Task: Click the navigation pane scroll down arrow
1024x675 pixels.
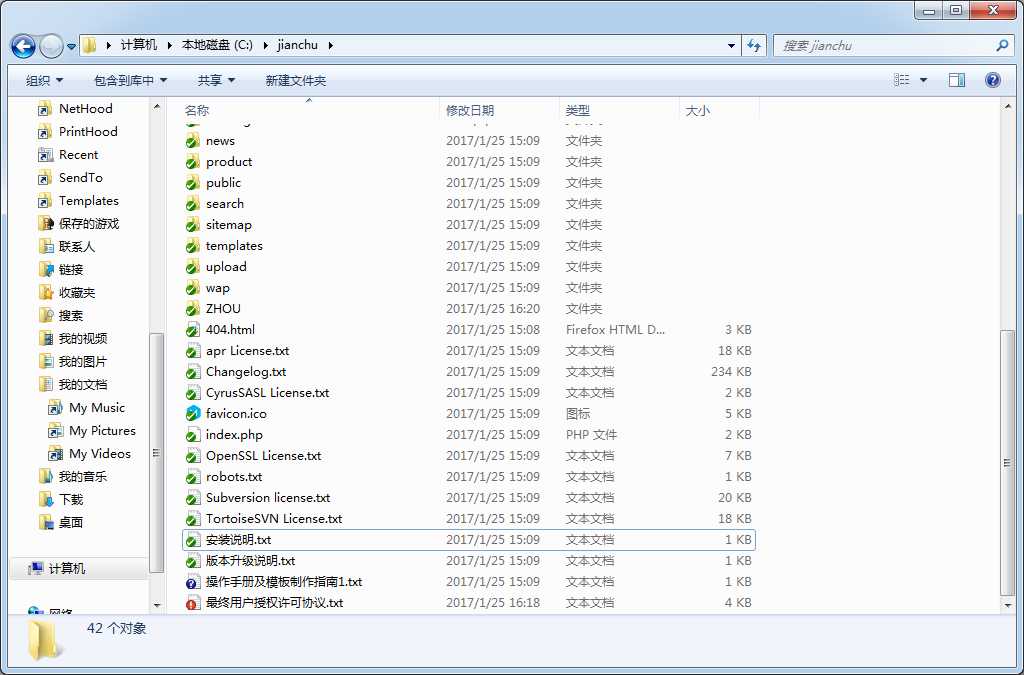Action: point(156,605)
